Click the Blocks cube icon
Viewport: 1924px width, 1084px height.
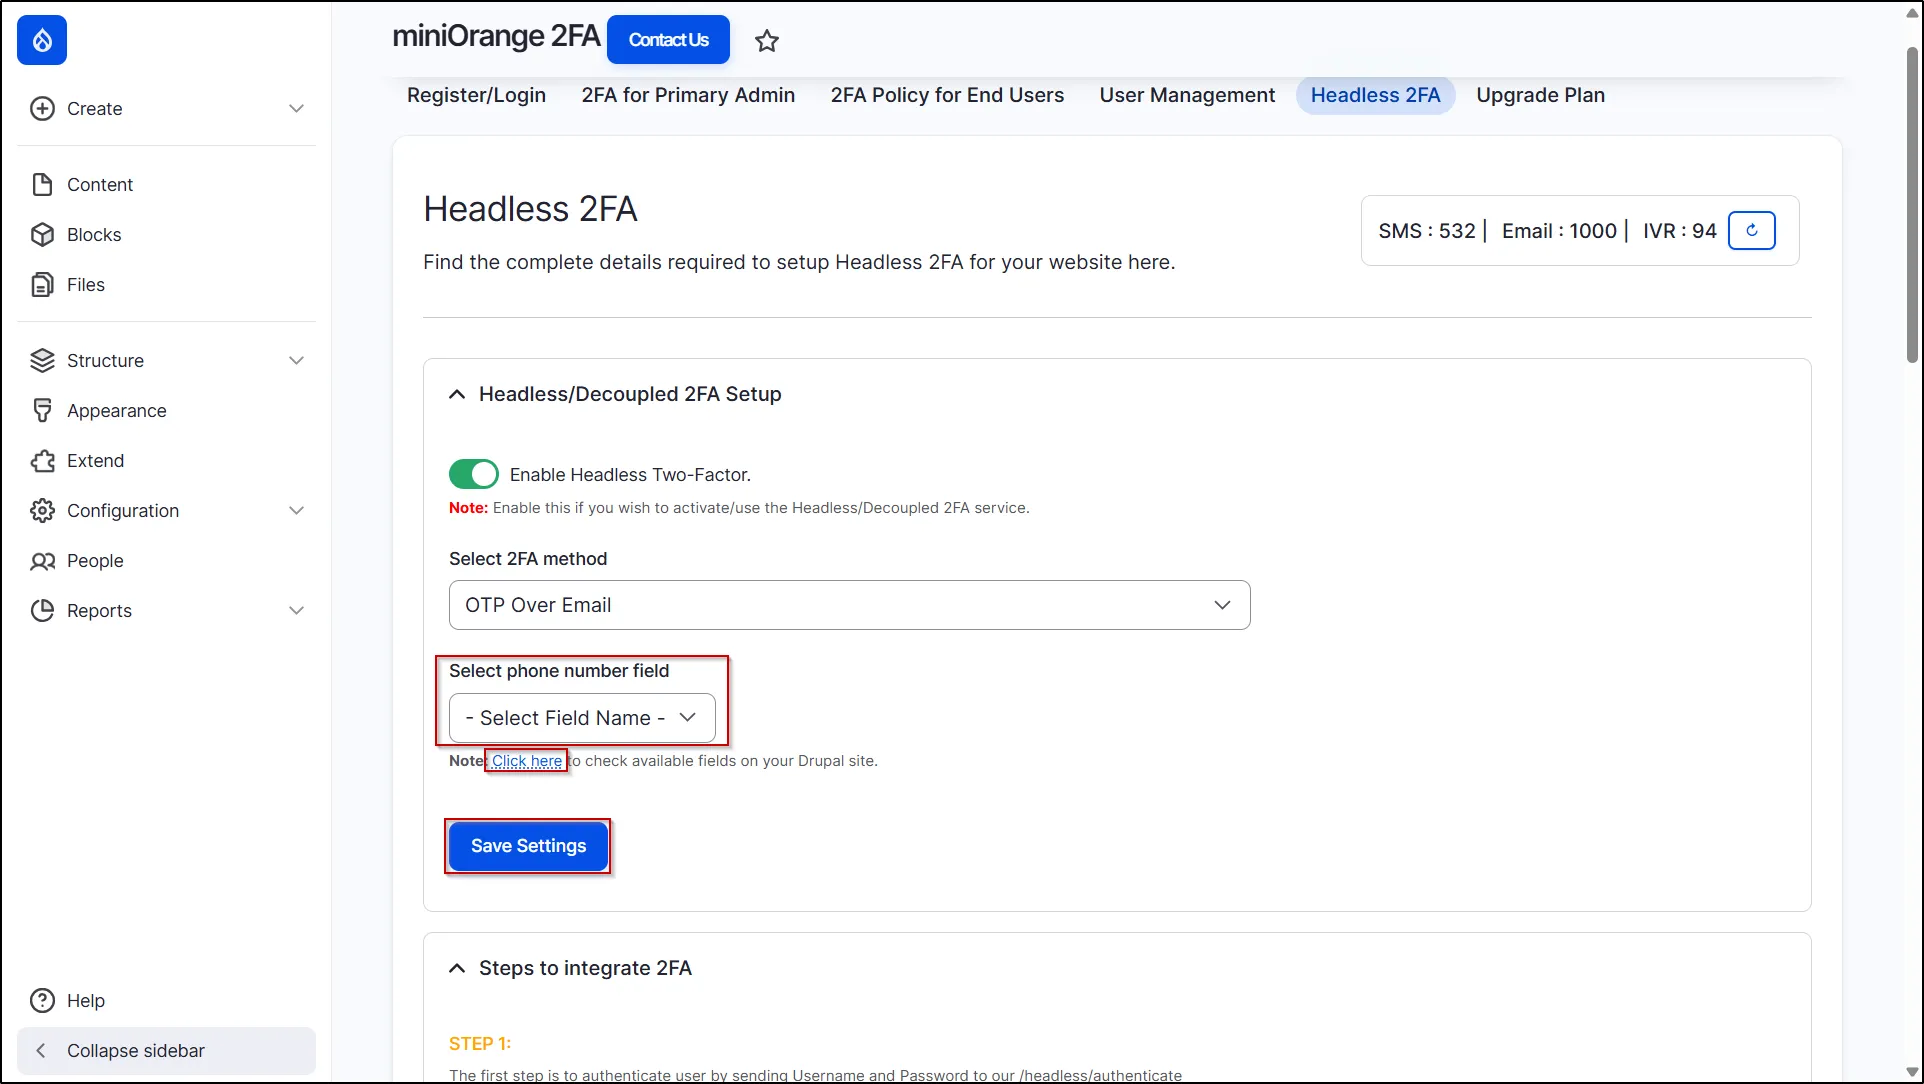42,234
